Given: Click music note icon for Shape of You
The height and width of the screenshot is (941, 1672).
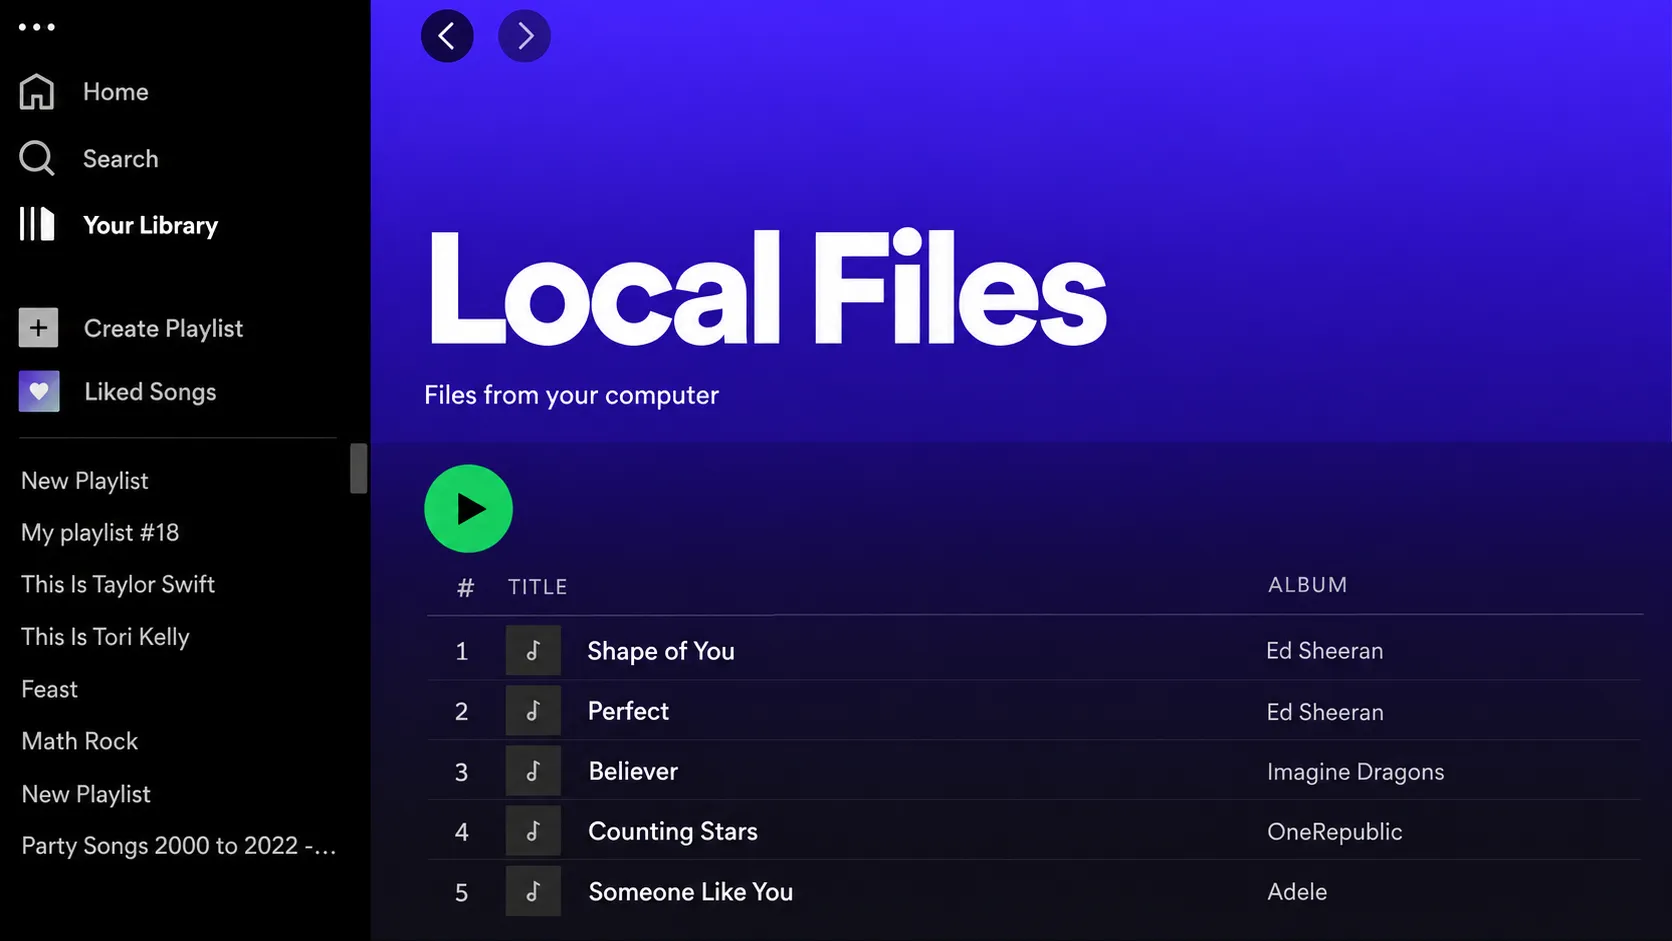Looking at the screenshot, I should point(533,651).
